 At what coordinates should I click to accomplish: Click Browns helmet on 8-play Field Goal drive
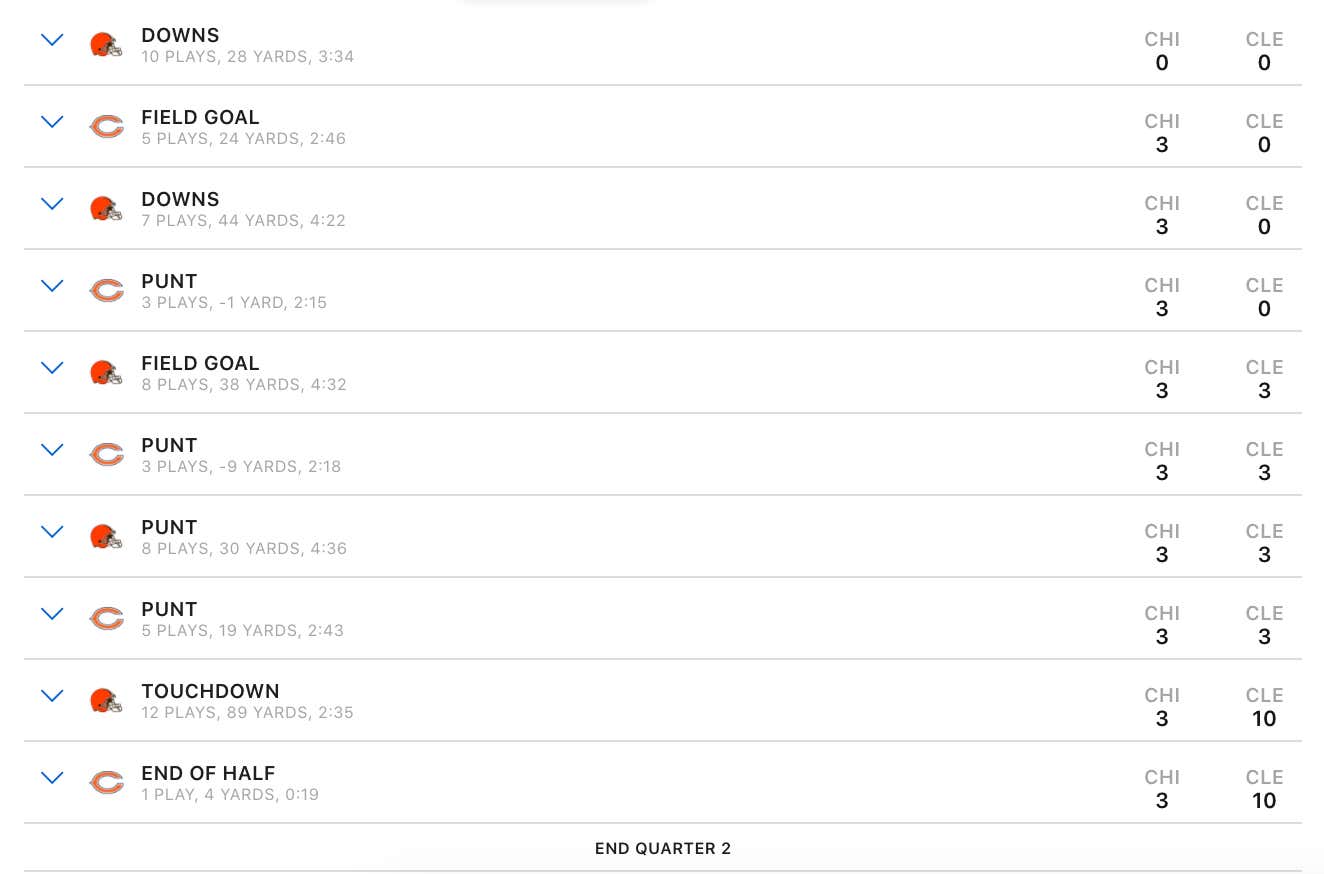tap(106, 373)
